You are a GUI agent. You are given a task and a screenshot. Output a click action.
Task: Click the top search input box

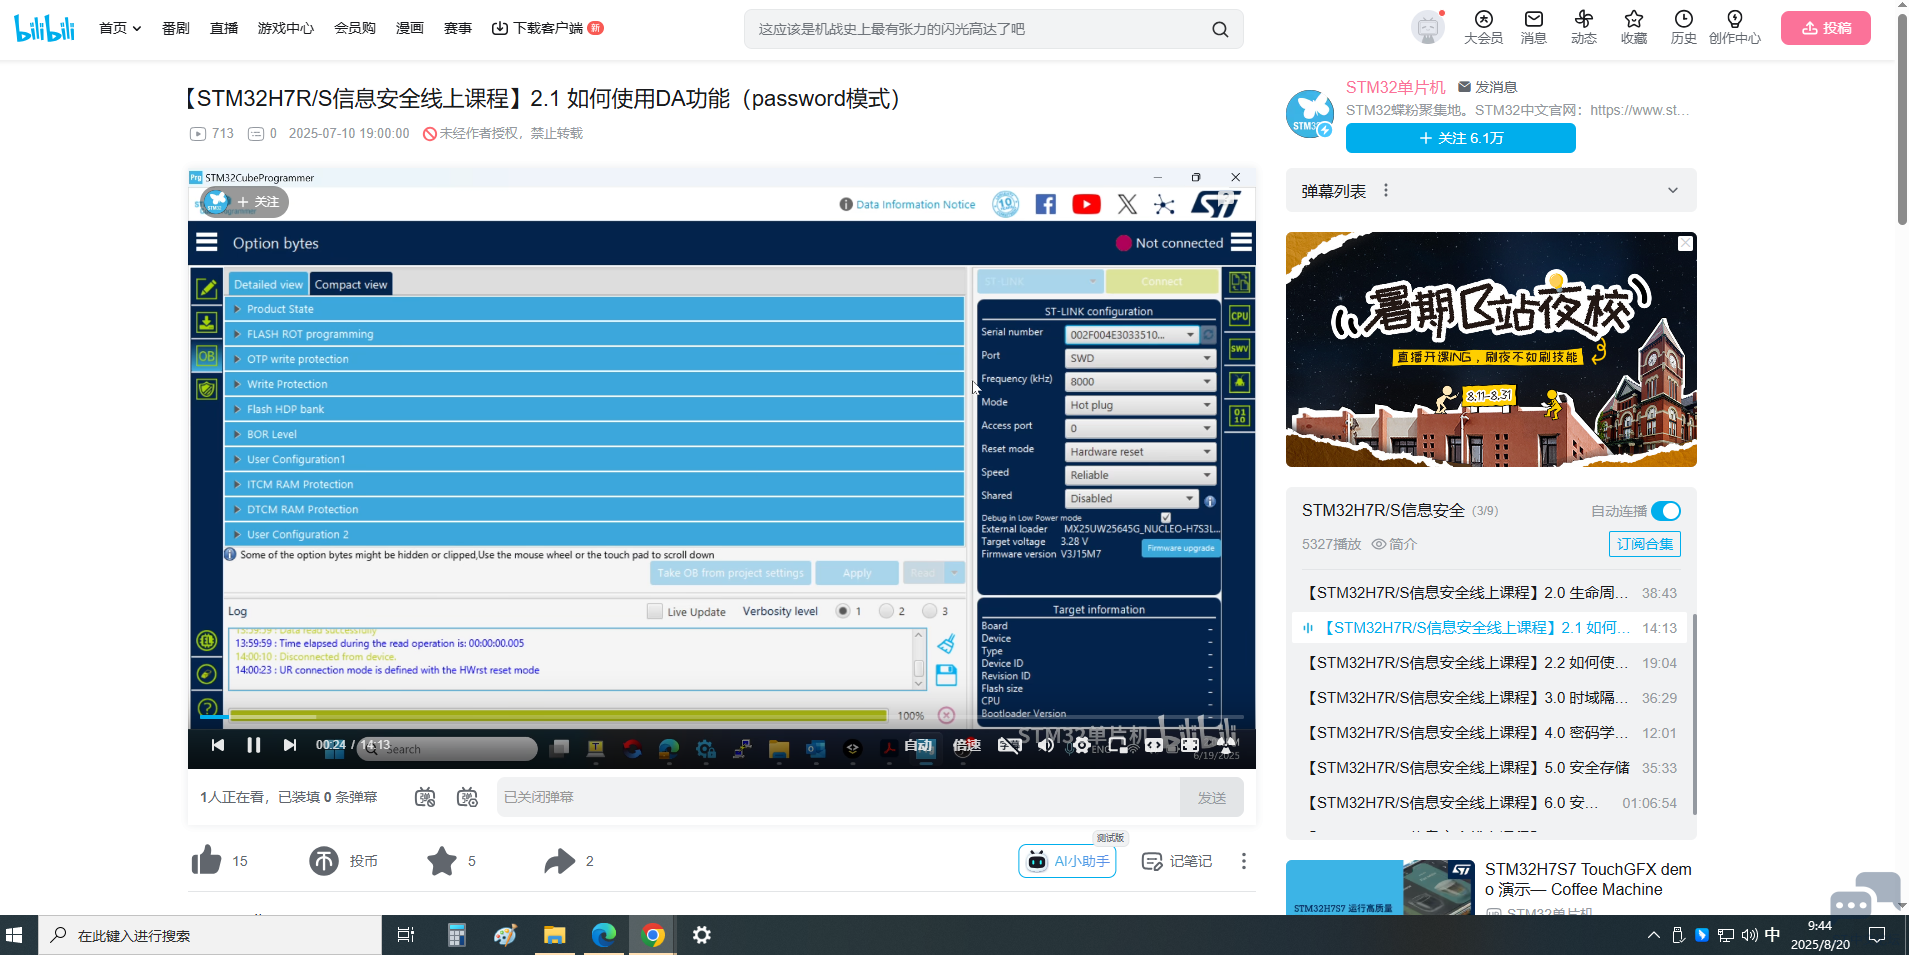[980, 29]
